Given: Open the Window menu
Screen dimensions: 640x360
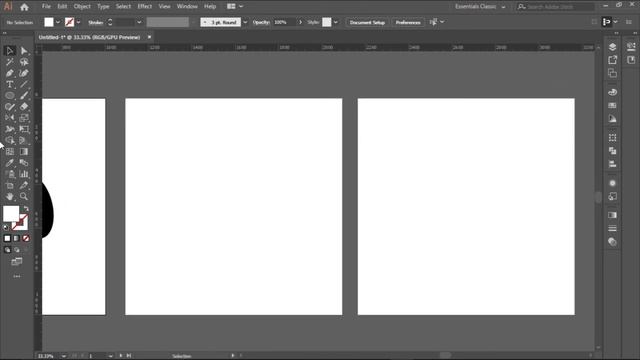Looking at the screenshot, I should pyautogui.click(x=187, y=7).
